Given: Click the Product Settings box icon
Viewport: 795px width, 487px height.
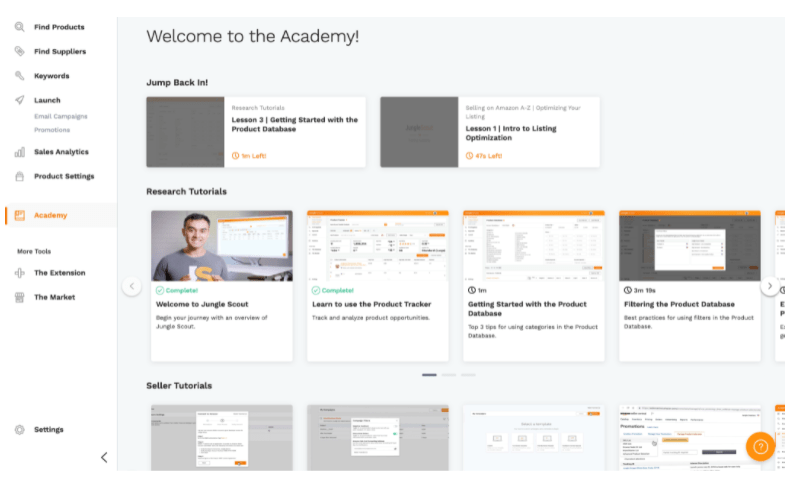Looking at the screenshot, I should click(19, 176).
